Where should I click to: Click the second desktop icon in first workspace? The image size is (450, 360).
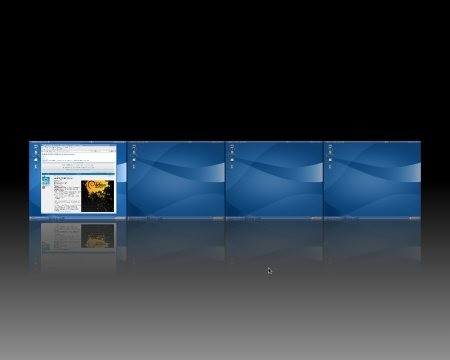click(x=36, y=153)
